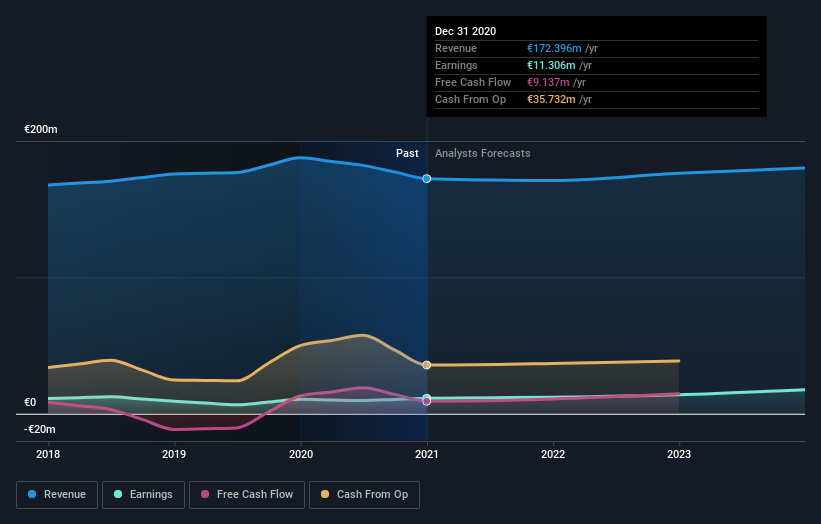
Task: Click the €35.732m cash from op value
Action: pos(551,99)
